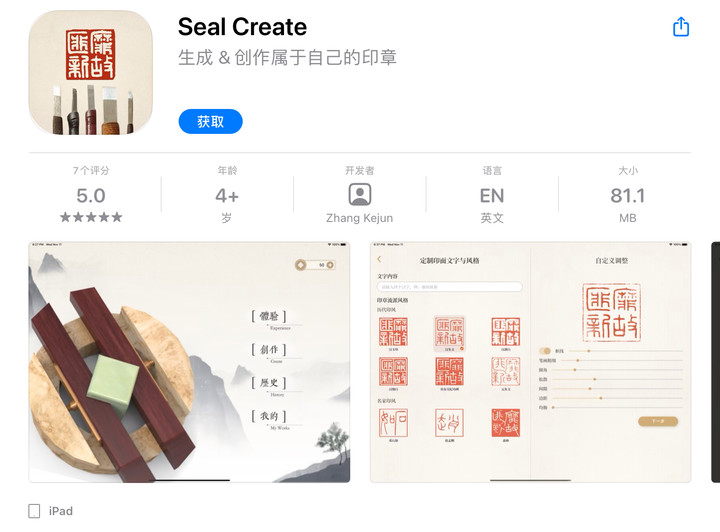The height and width of the screenshot is (532, 720).
Task: Open the developer Zhang Kejun profile icon
Action: tap(360, 195)
